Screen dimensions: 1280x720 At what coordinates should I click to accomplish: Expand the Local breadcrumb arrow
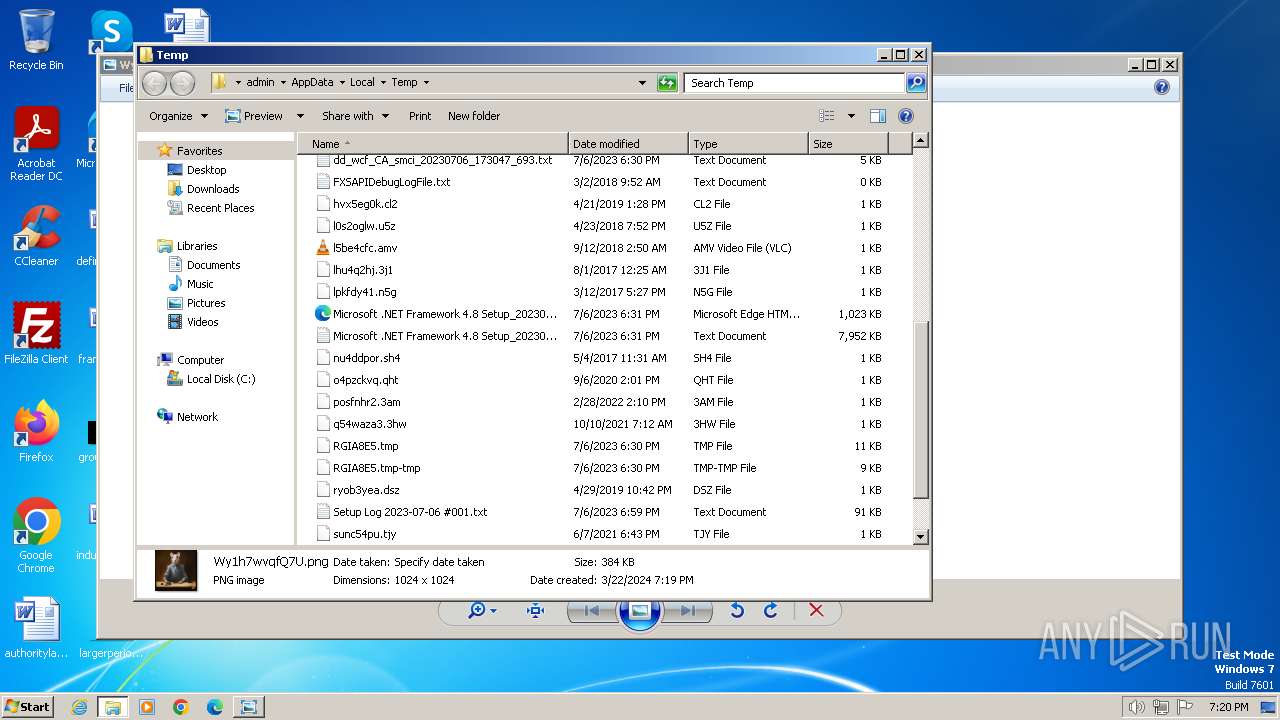coord(383,83)
